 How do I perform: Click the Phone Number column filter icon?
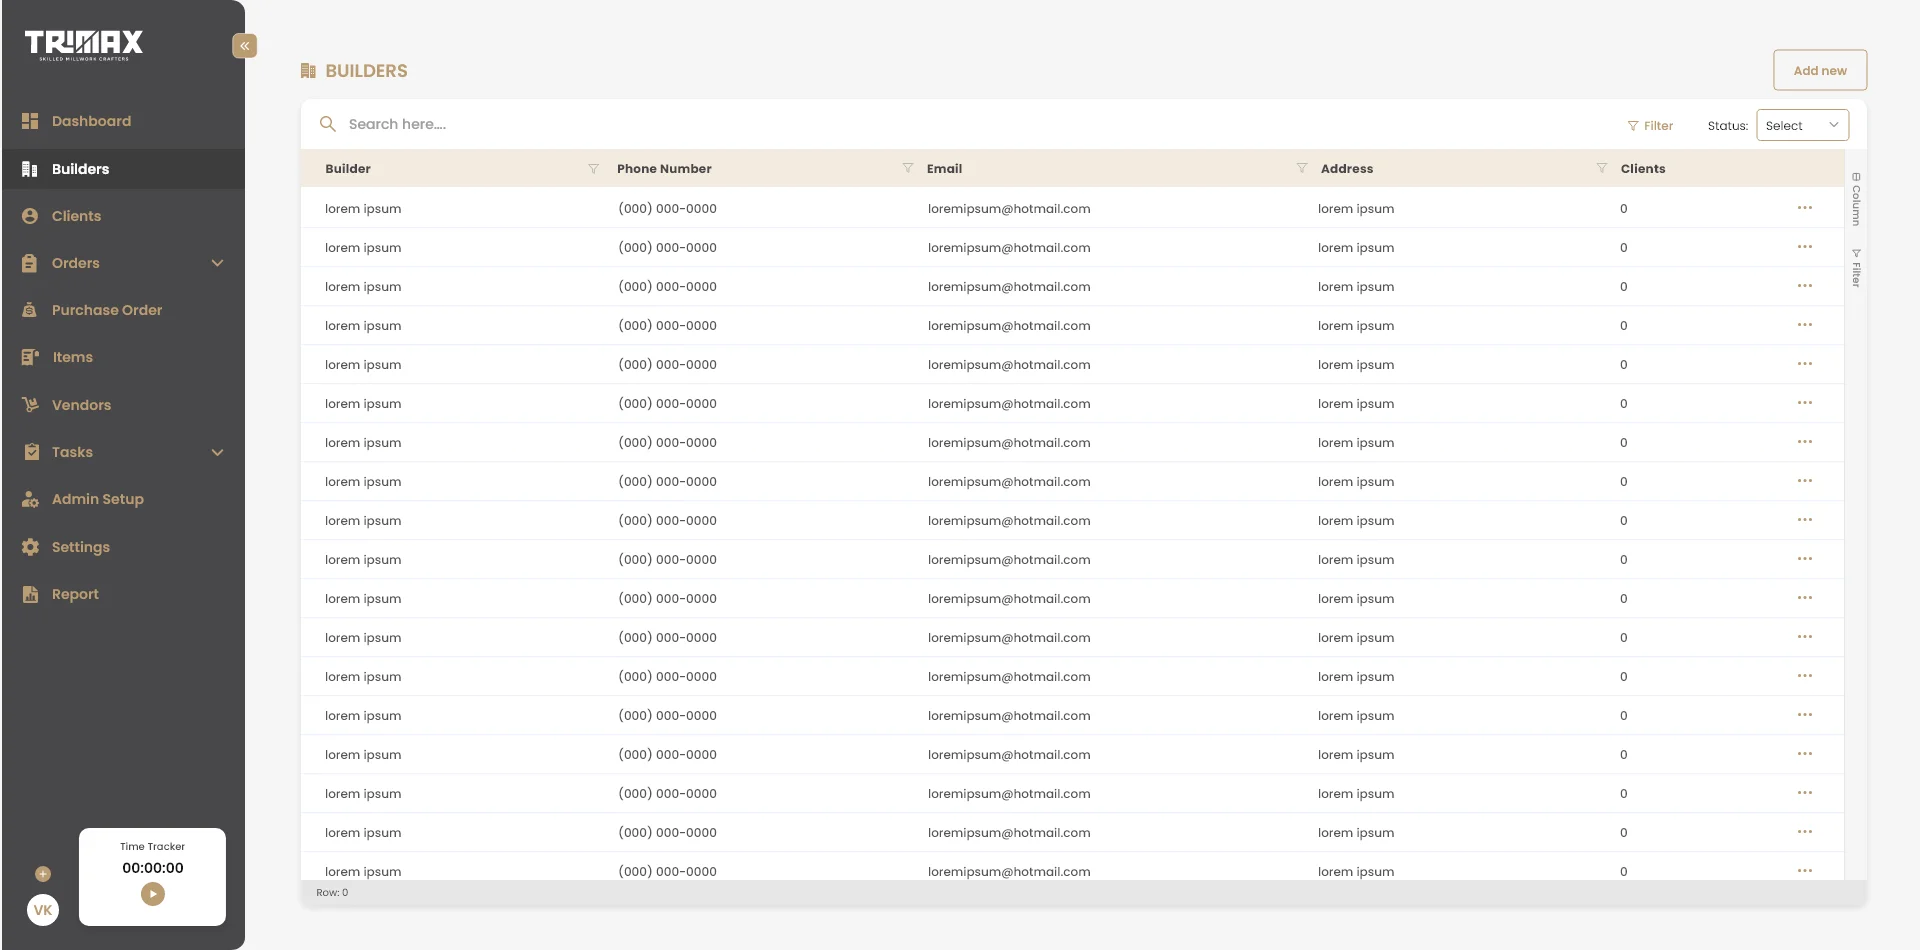pos(907,168)
